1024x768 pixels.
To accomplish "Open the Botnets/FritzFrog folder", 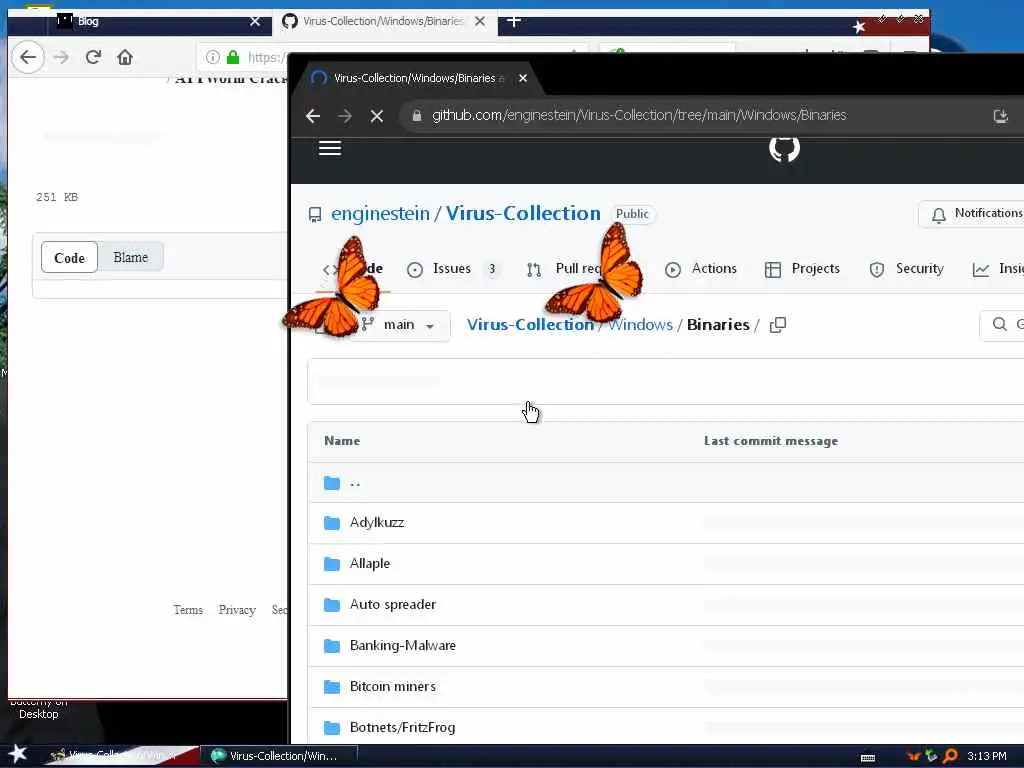I will pos(402,728).
